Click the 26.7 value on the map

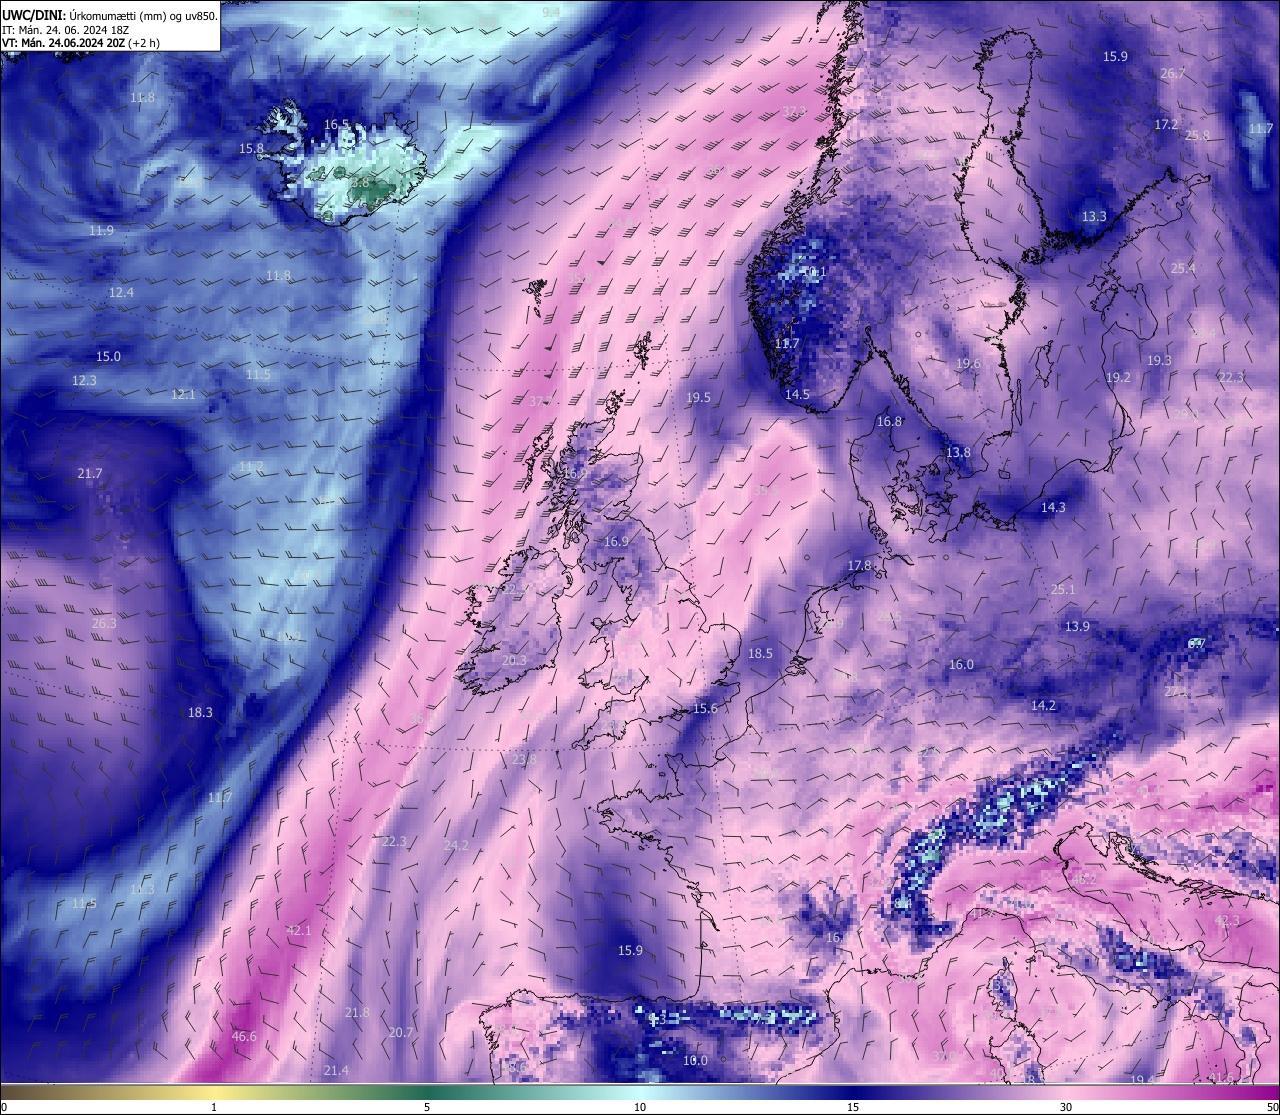[x=1172, y=73]
